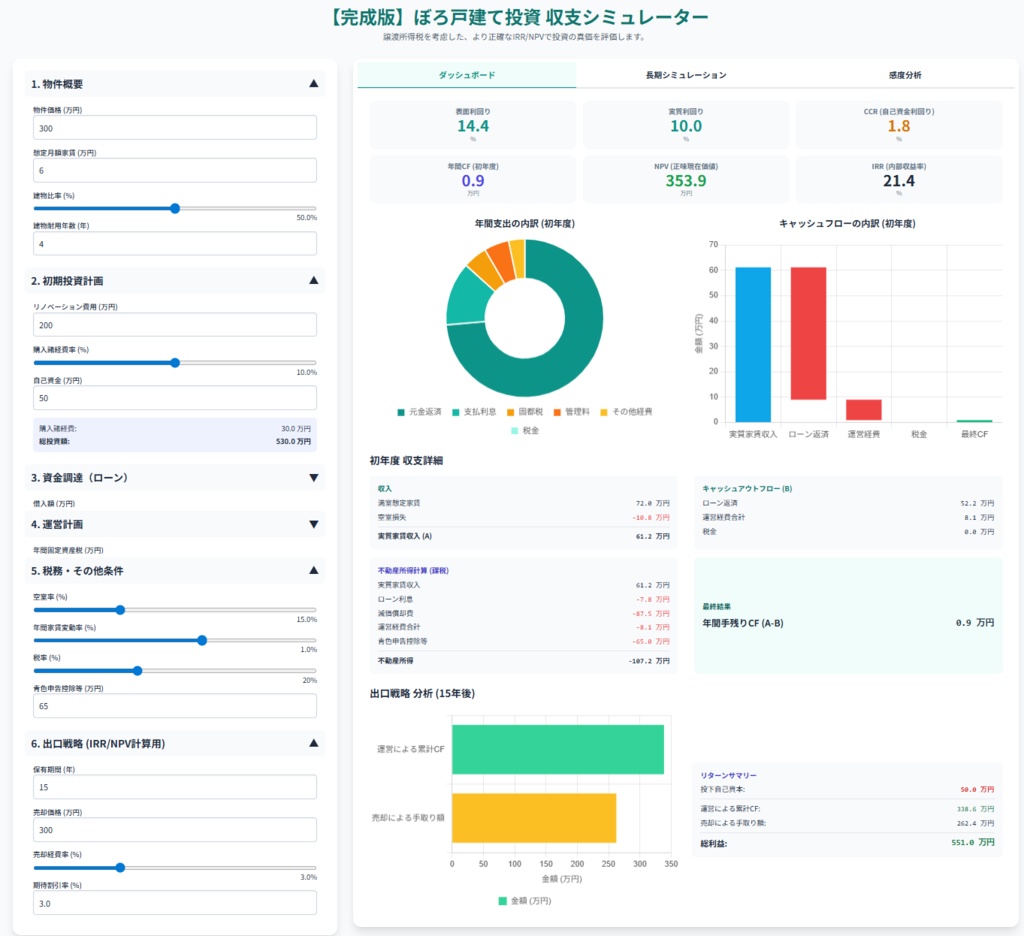Toggle 固都税 legend item in donut chart
This screenshot has width=1024, height=936.
pyautogui.click(x=525, y=412)
